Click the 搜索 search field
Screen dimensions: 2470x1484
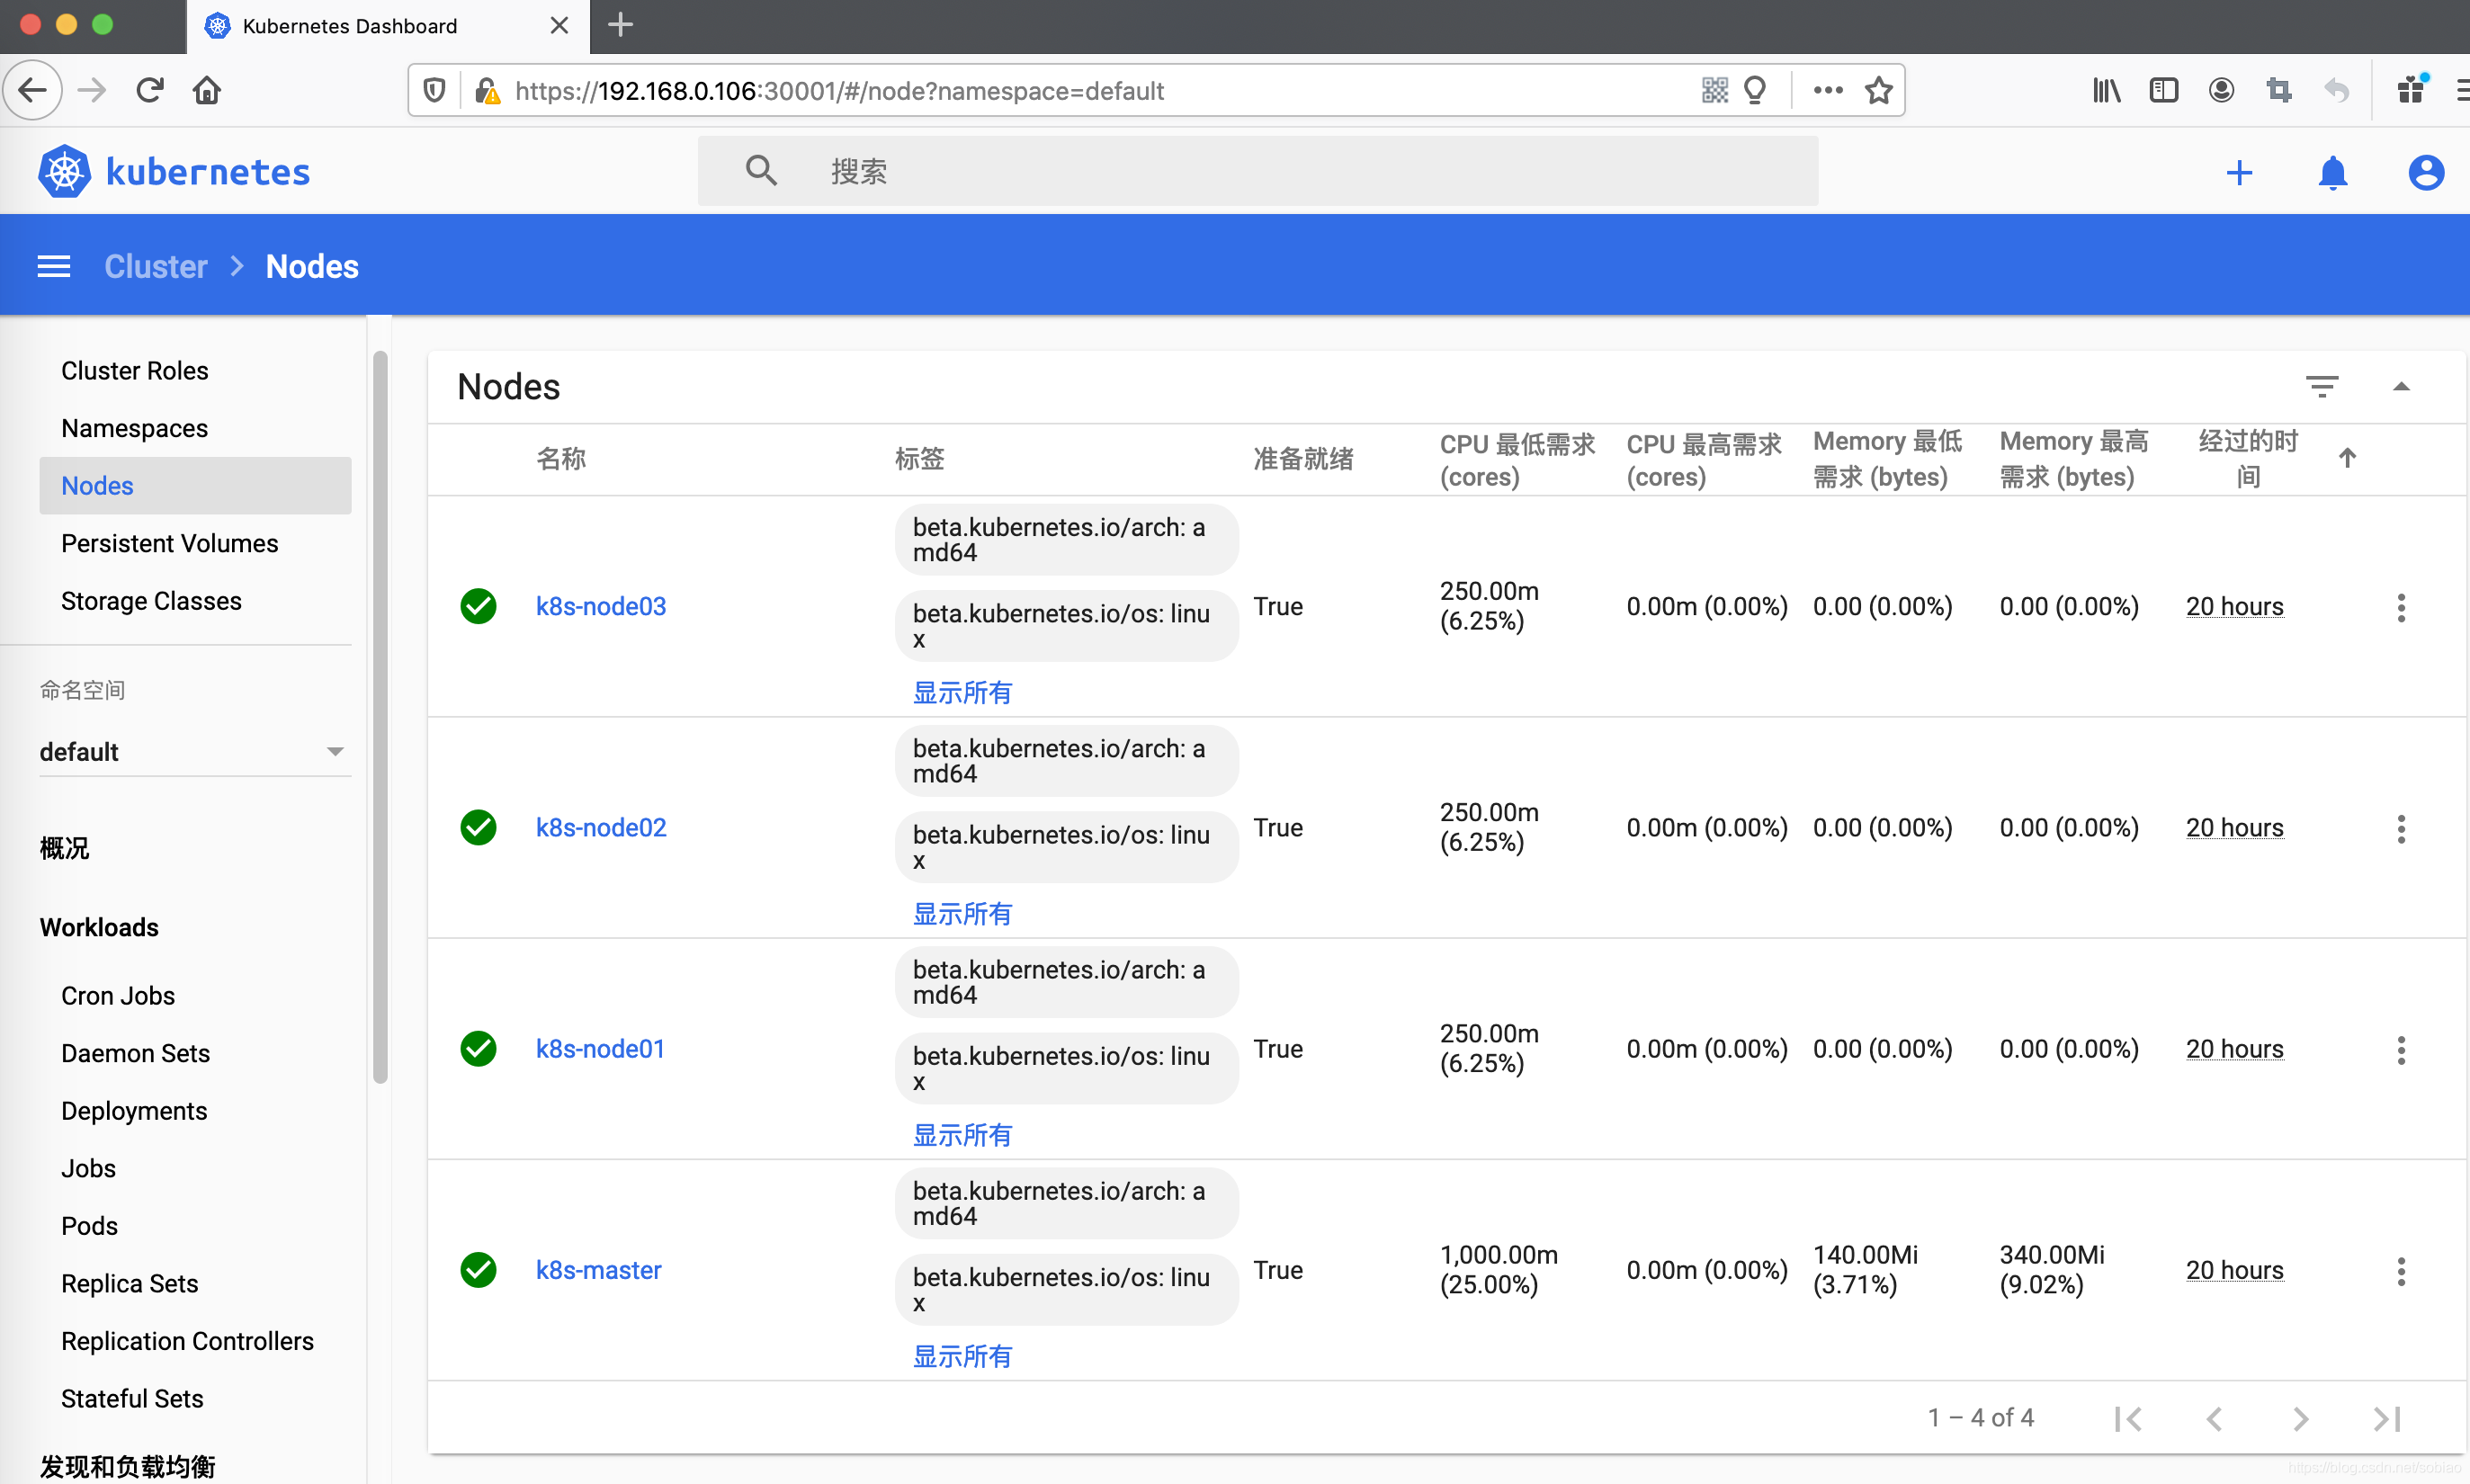tap(1257, 171)
